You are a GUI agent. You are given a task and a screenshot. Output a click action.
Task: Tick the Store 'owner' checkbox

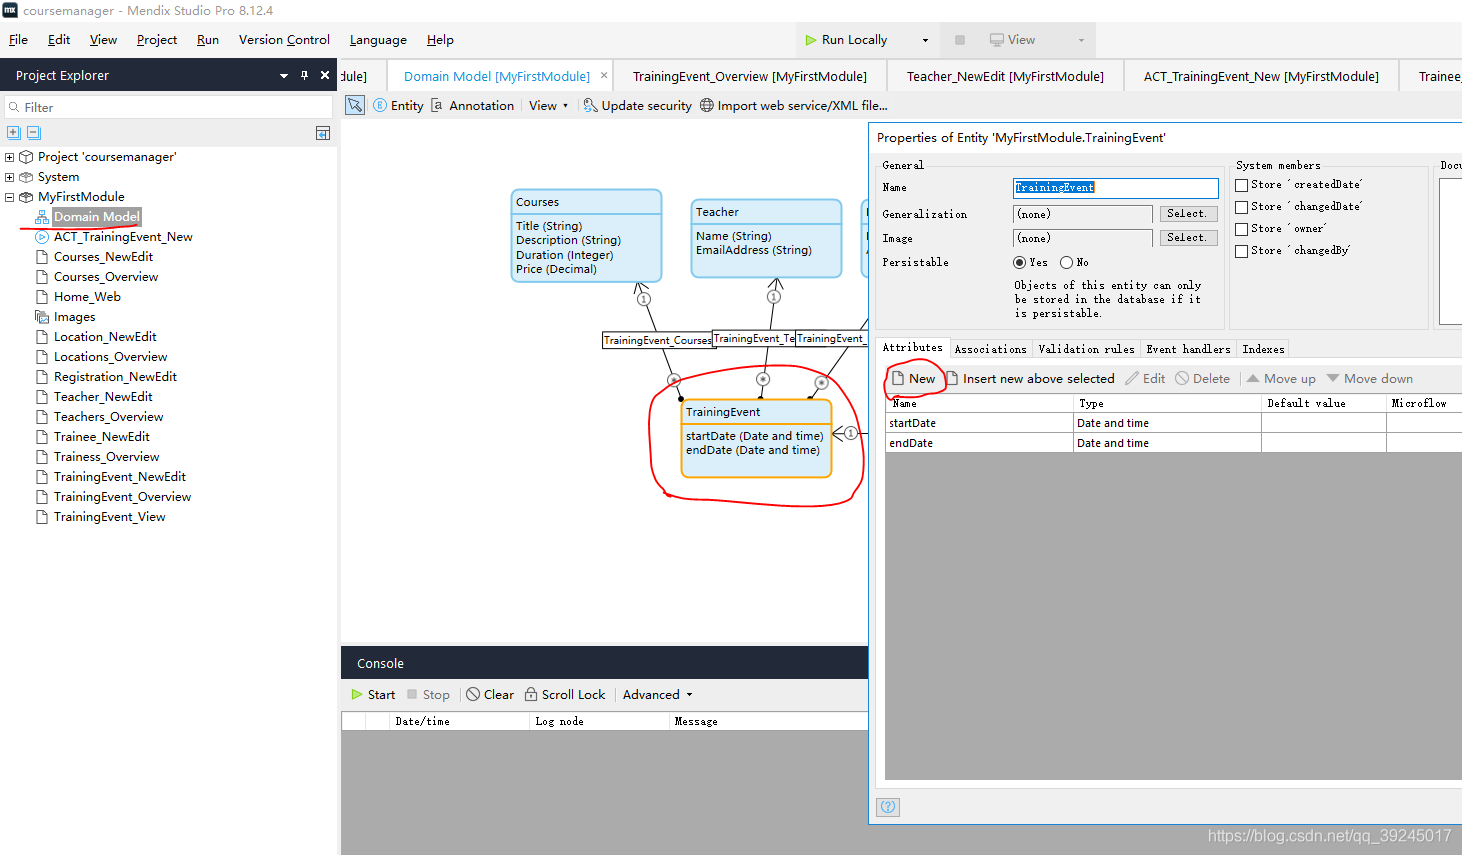tap(1242, 229)
